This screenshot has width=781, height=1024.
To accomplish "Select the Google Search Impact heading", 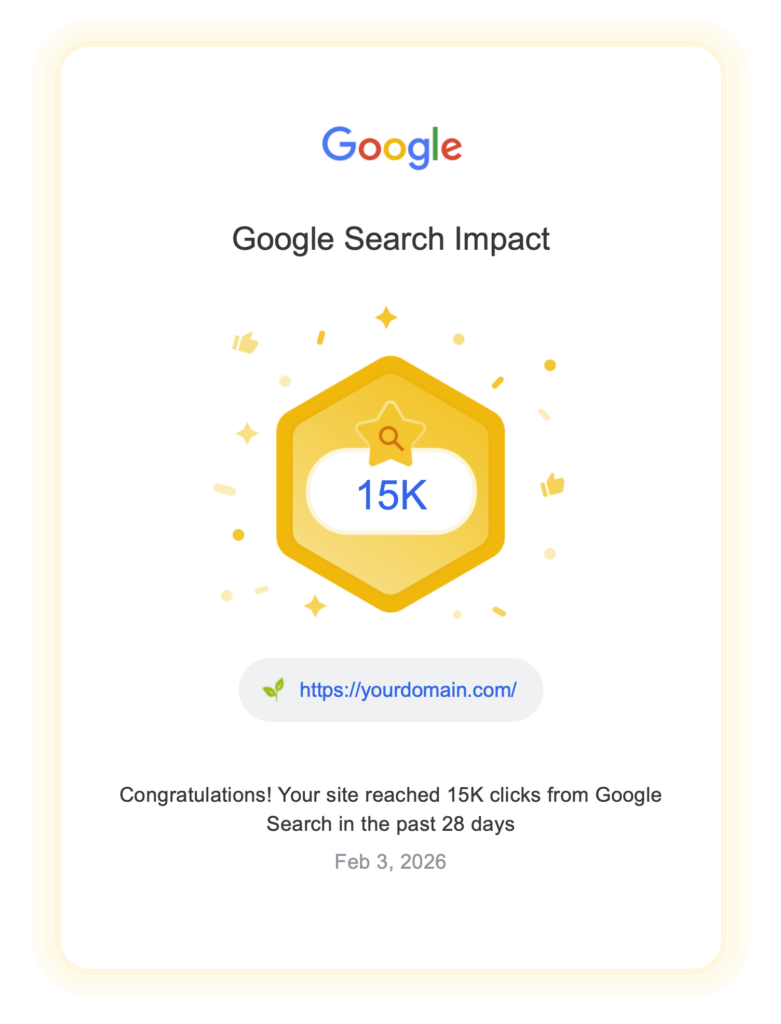I will (391, 240).
